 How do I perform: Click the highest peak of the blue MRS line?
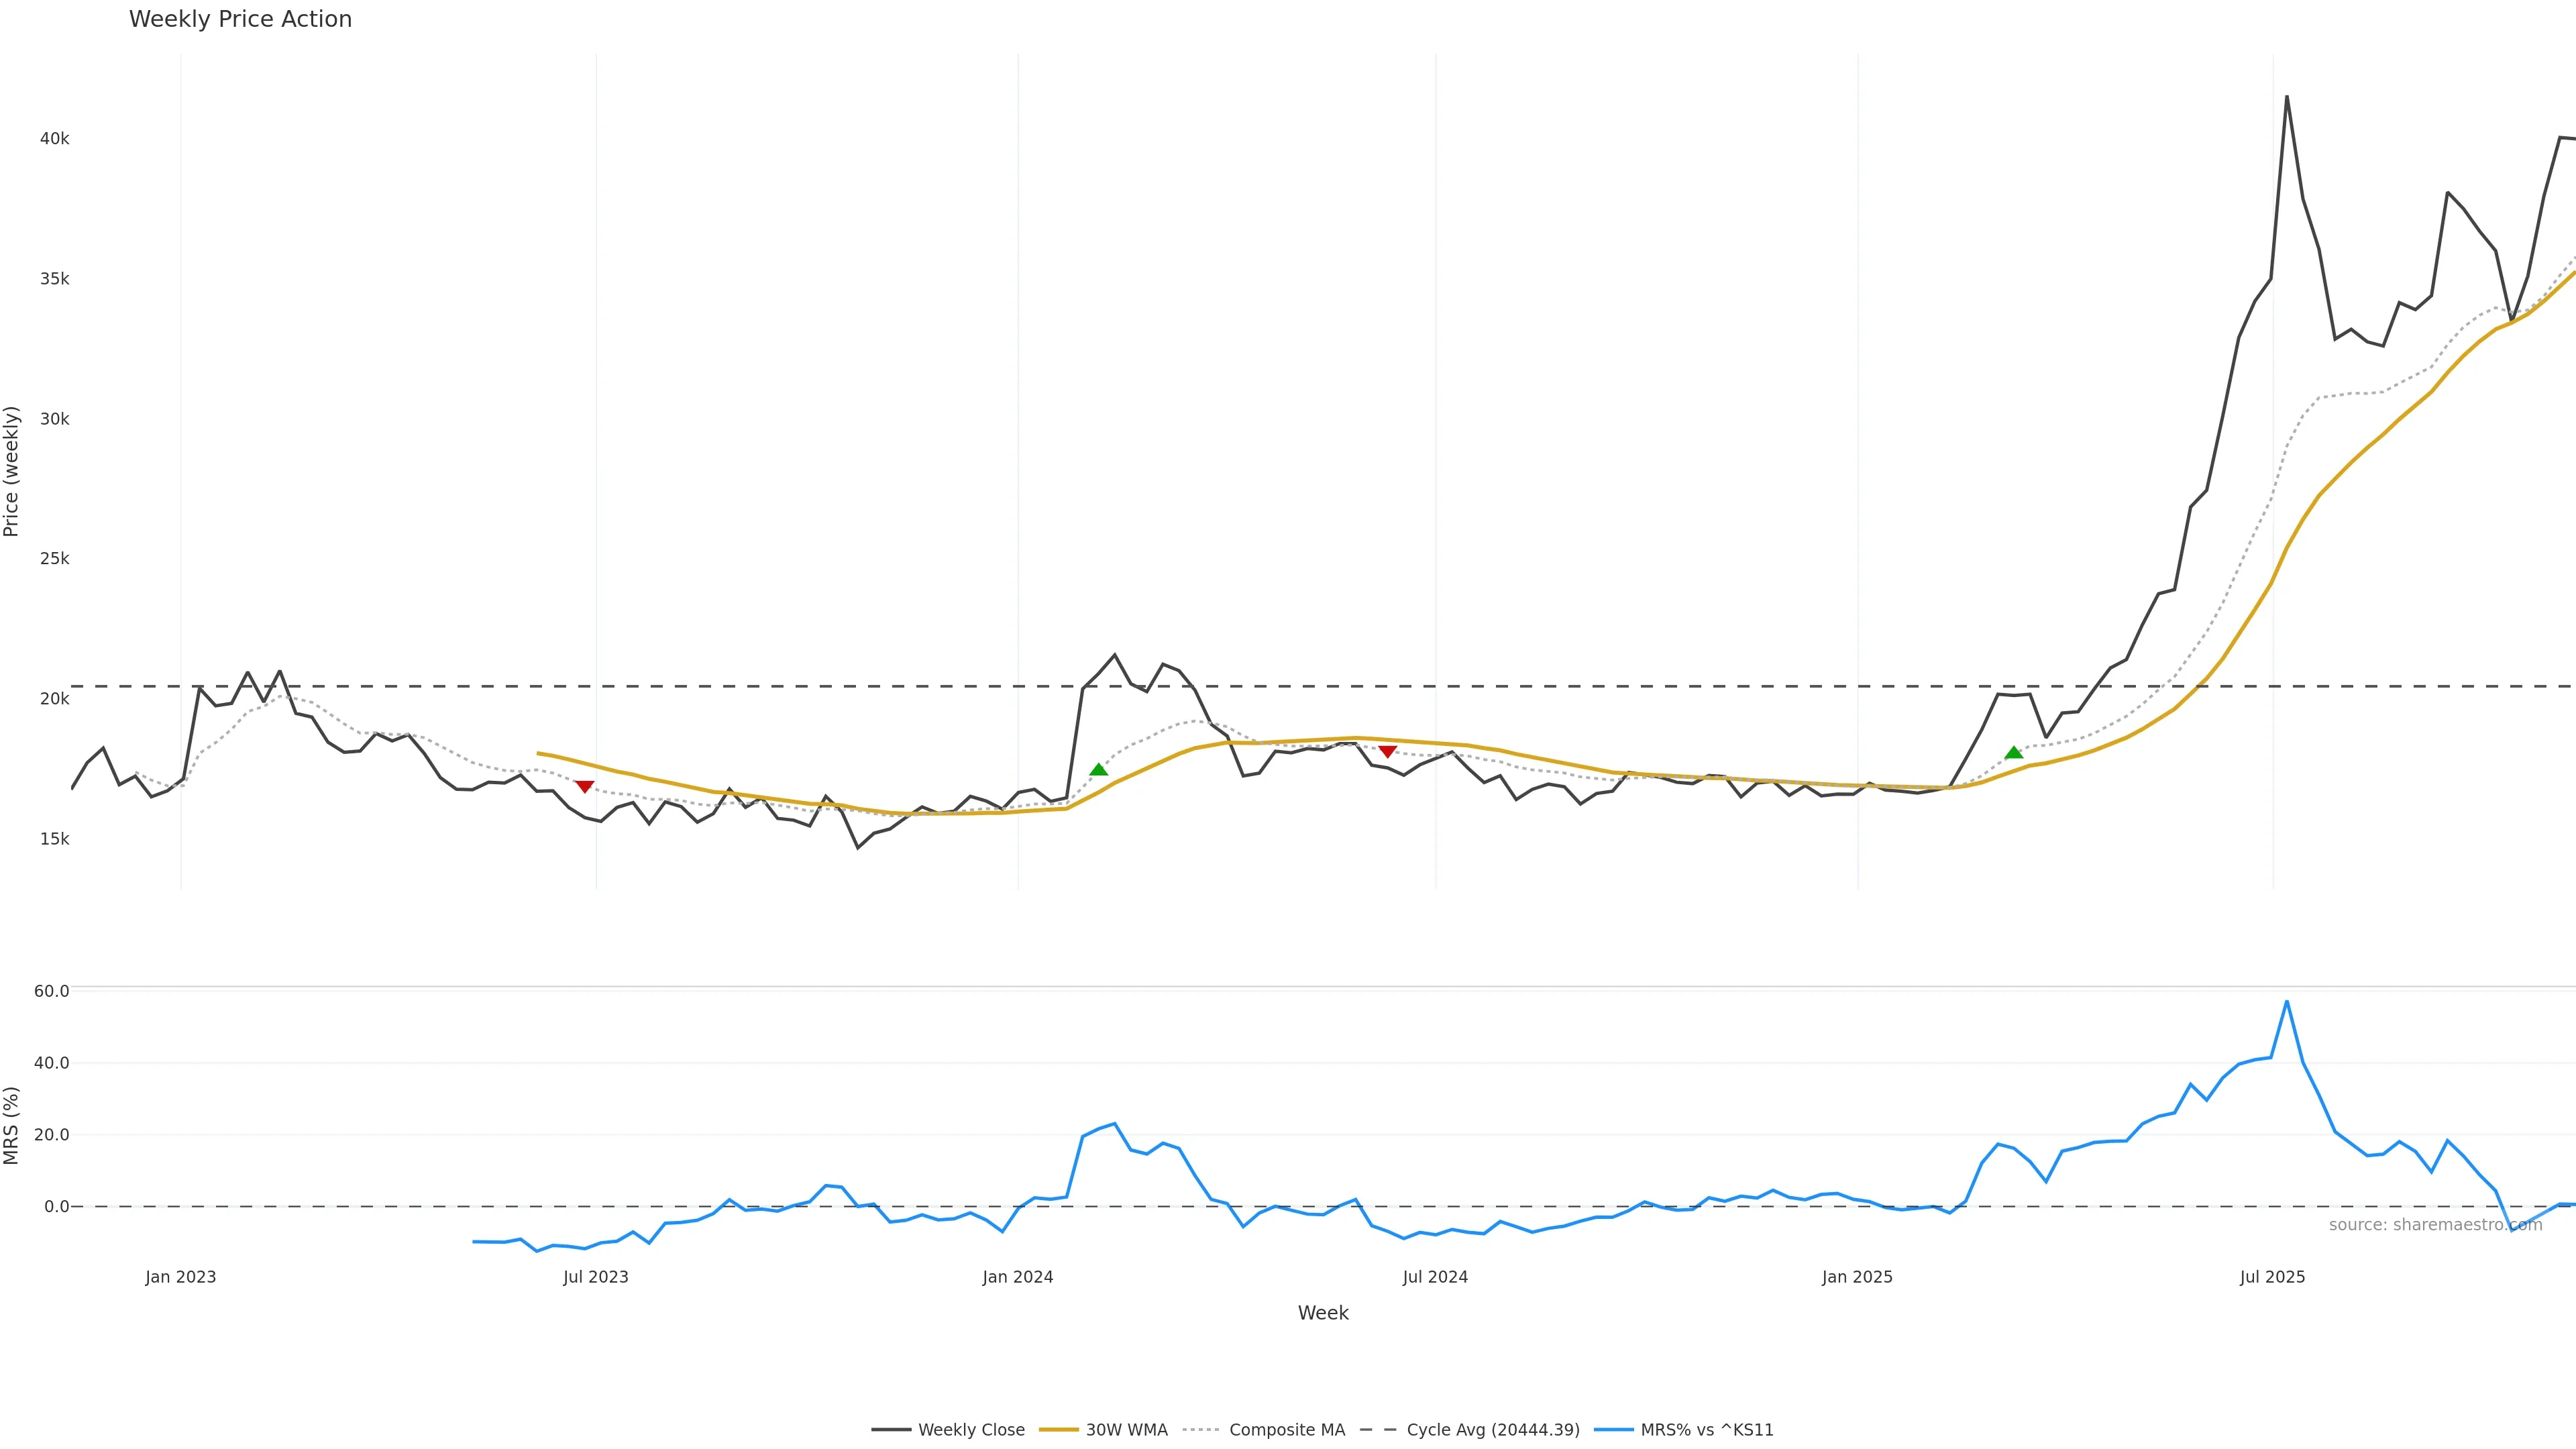2286,1001
